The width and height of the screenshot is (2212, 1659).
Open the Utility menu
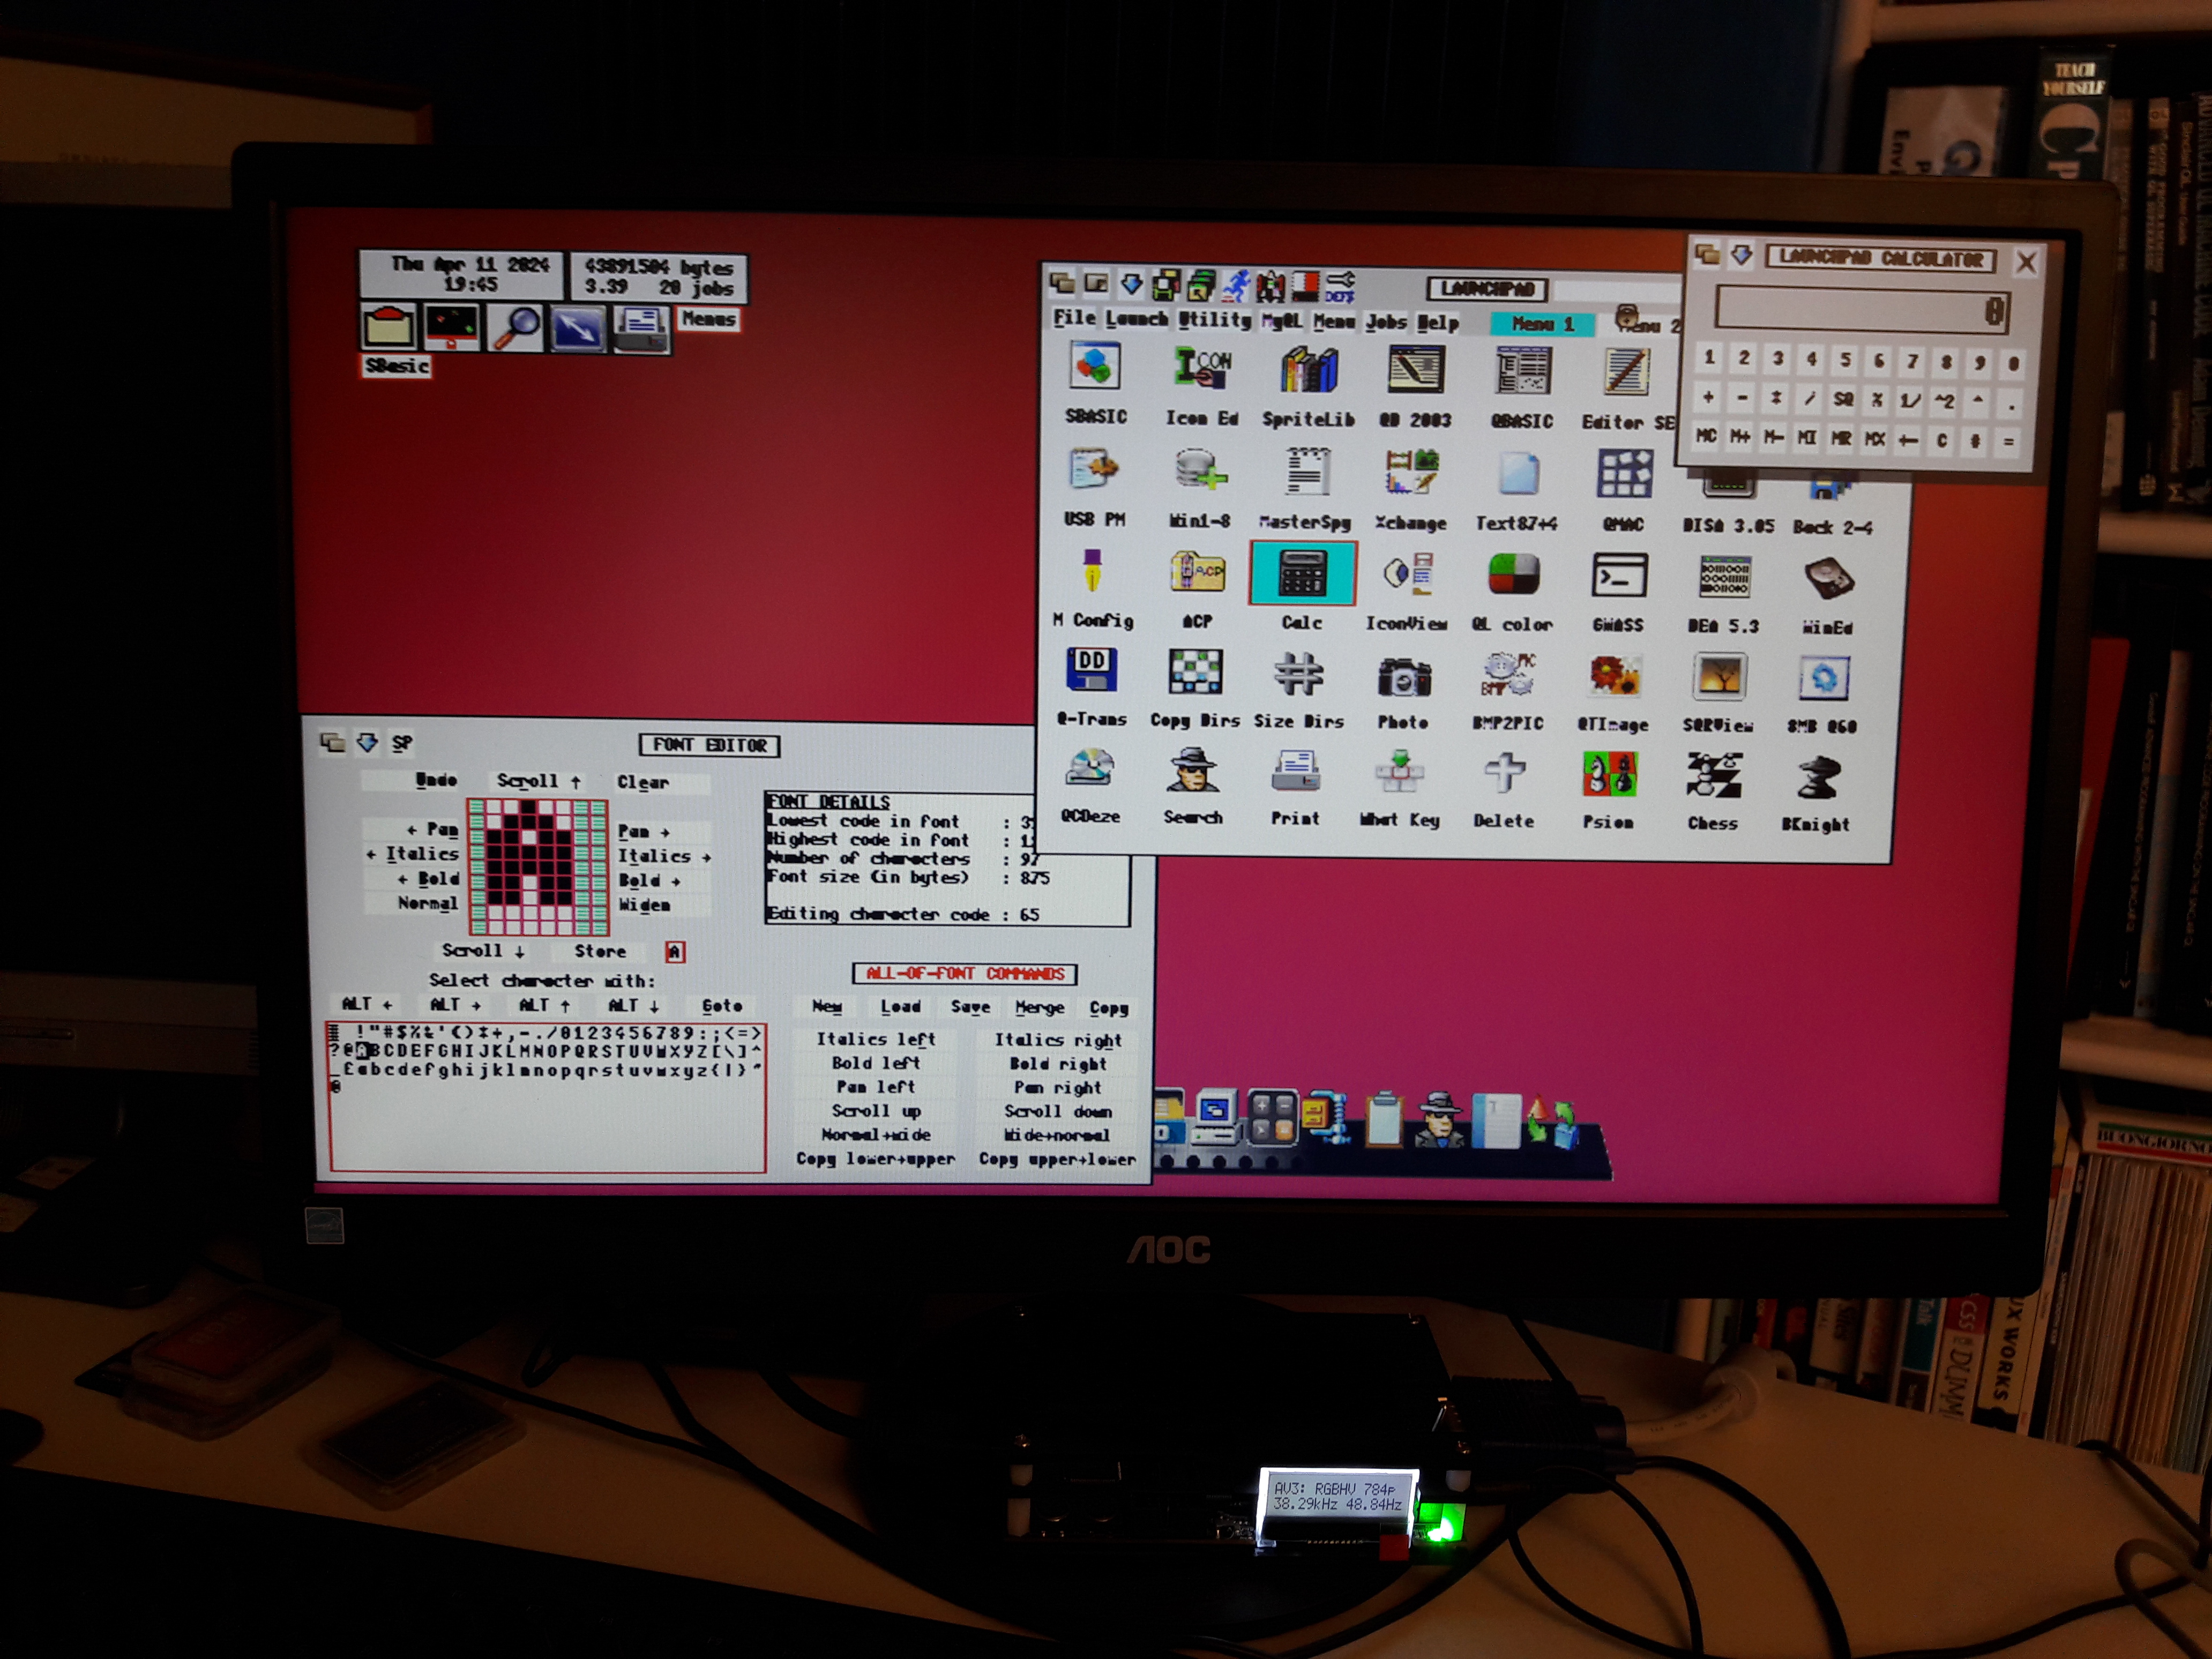point(1215,320)
